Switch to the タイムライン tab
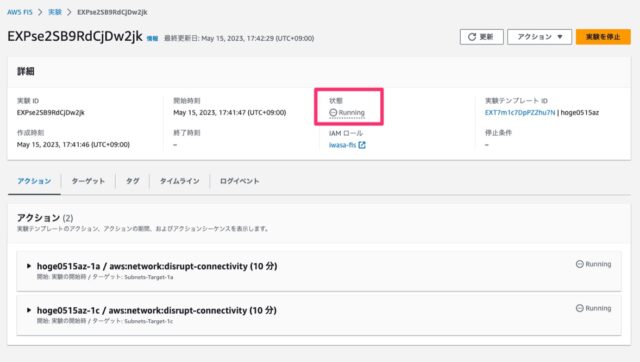640x362 pixels. point(180,181)
